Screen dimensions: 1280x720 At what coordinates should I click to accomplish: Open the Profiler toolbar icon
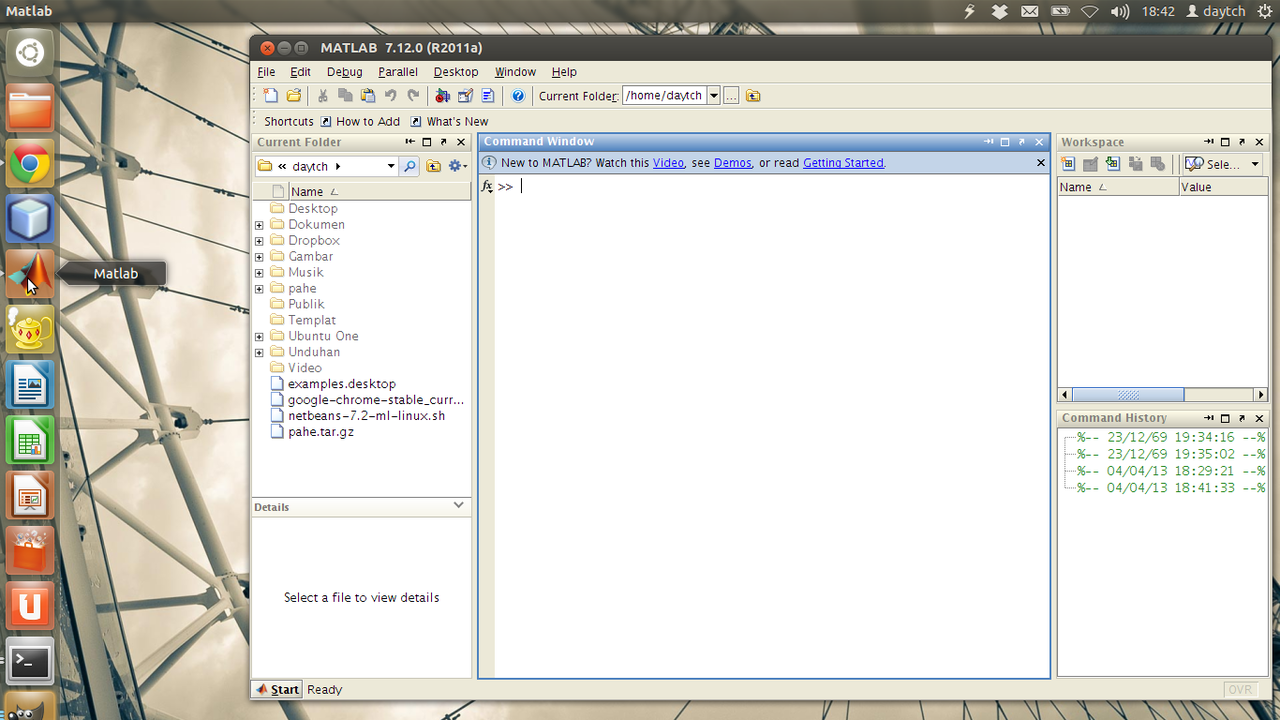[488, 96]
